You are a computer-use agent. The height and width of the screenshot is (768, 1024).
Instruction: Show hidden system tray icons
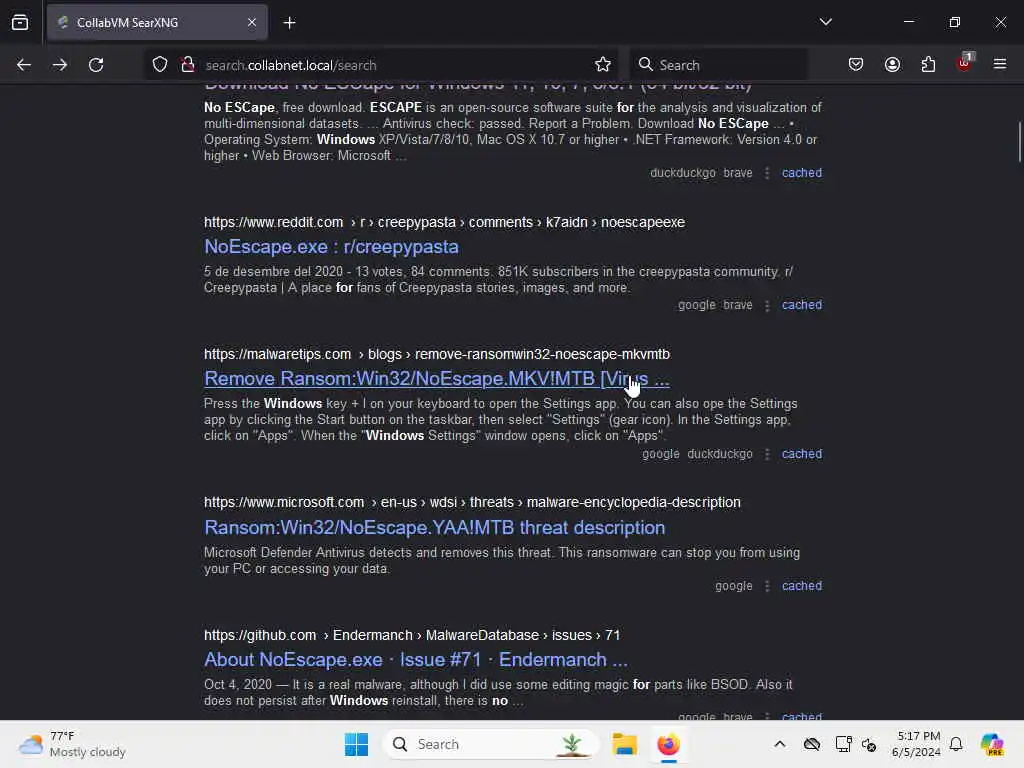780,744
